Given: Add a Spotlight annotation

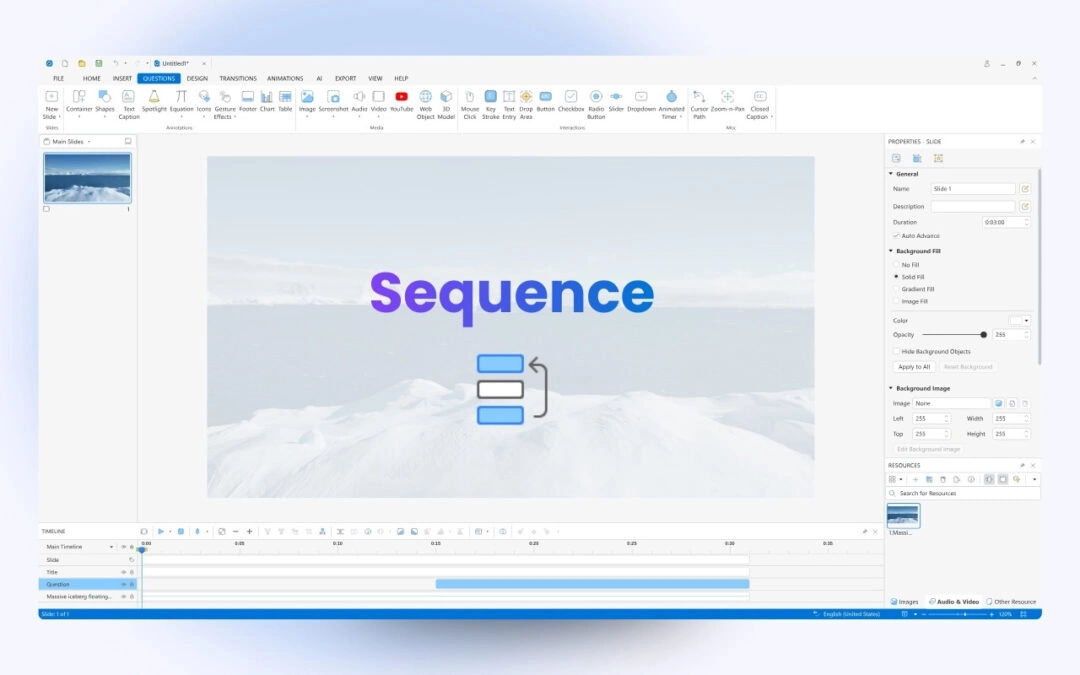Looking at the screenshot, I should pos(154,101).
